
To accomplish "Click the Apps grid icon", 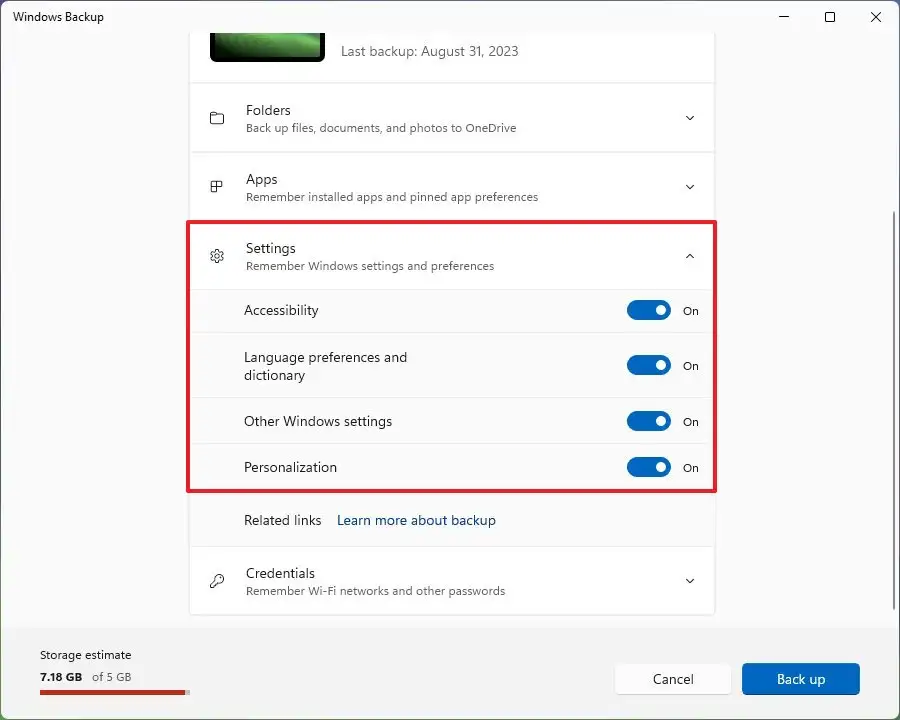I will [x=215, y=186].
